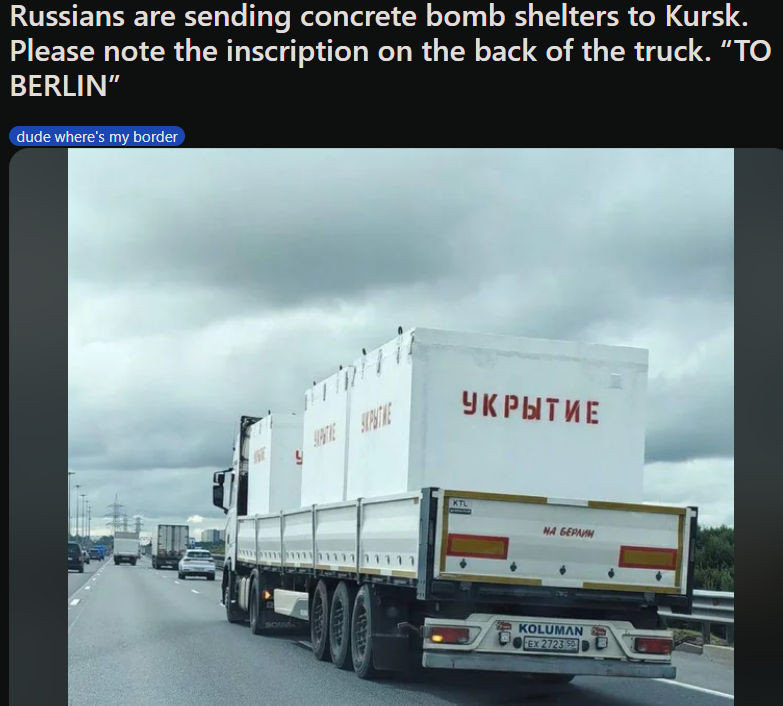Click the "dude where's my border" flair tag
This screenshot has height=706, width=783.
click(x=97, y=136)
